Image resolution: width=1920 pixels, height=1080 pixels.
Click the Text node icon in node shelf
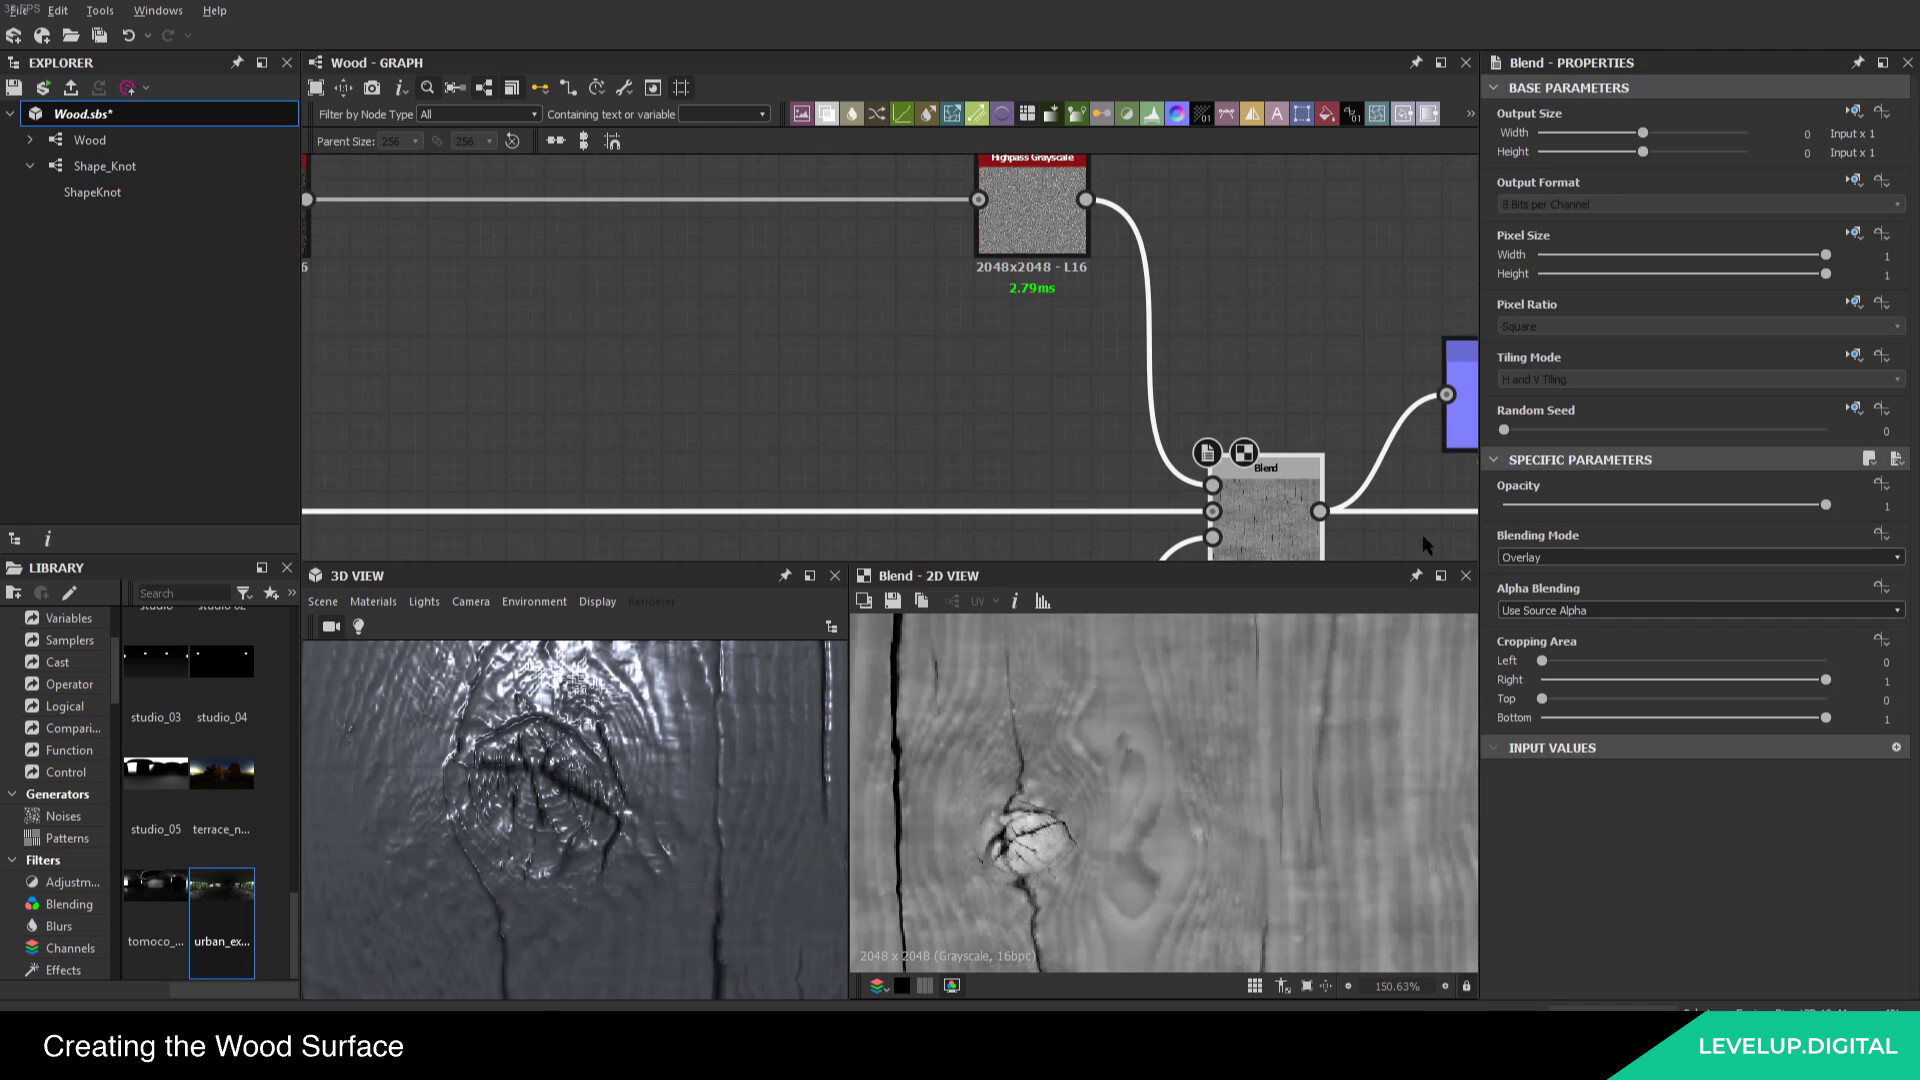point(1277,113)
